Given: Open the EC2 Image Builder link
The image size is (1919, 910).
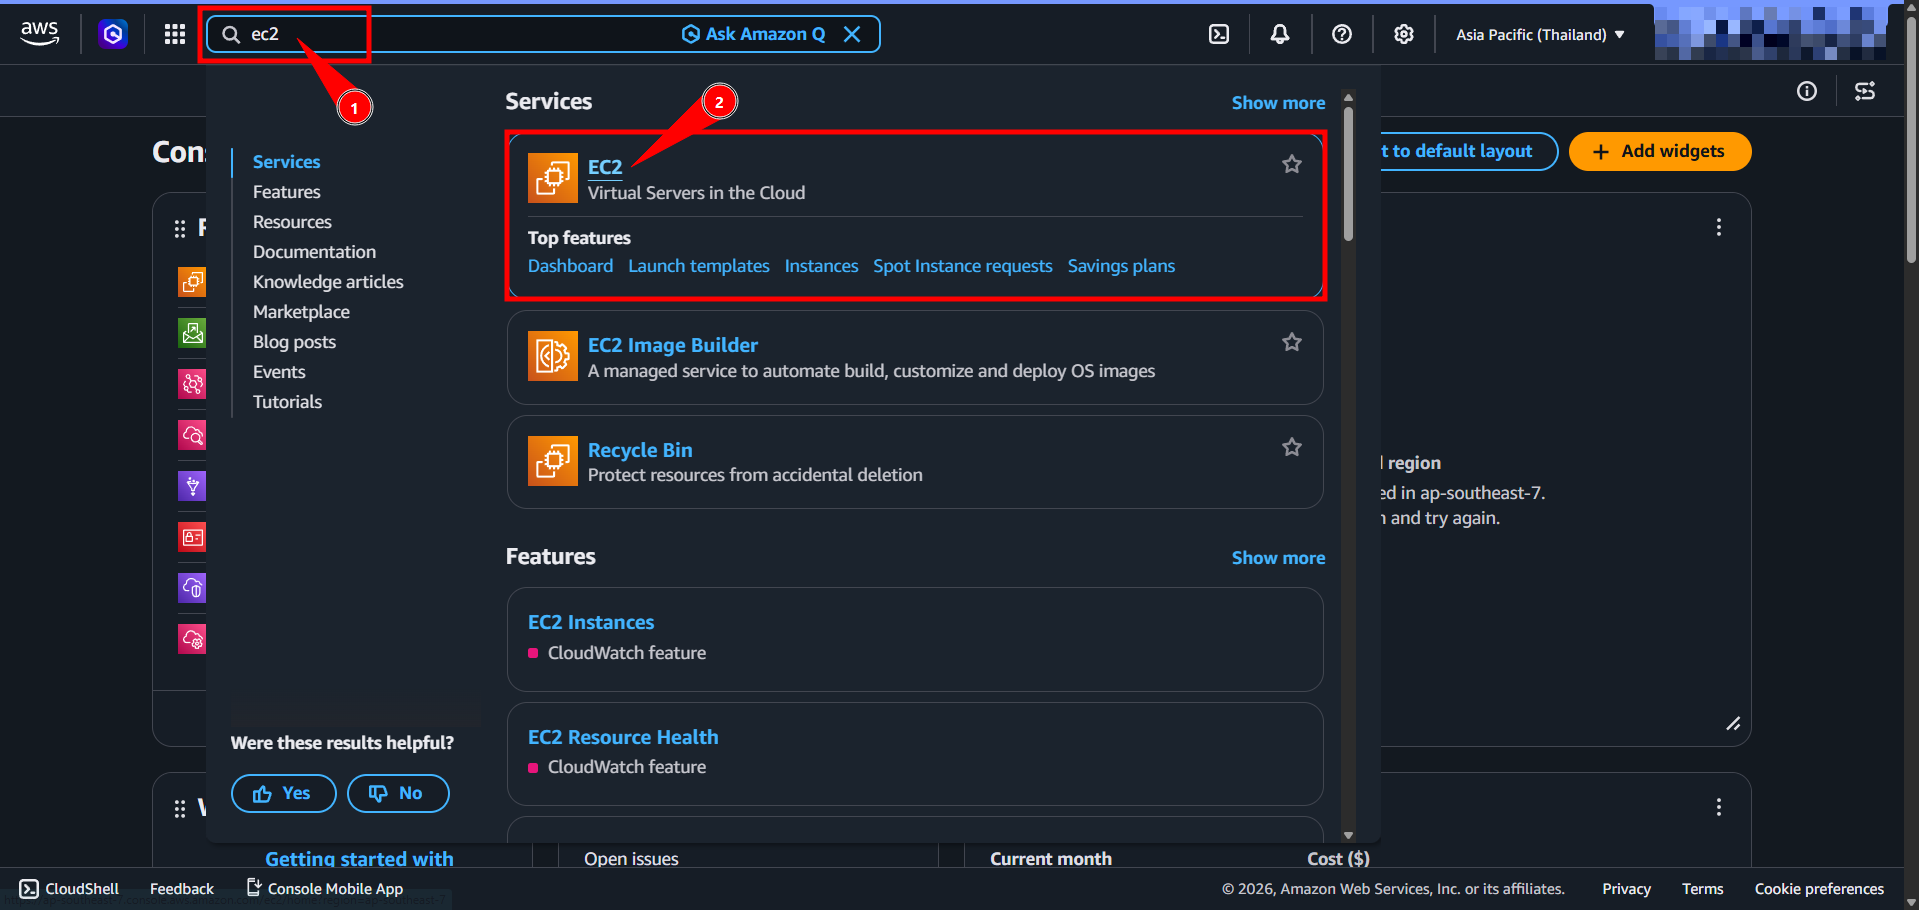Looking at the screenshot, I should 673,345.
